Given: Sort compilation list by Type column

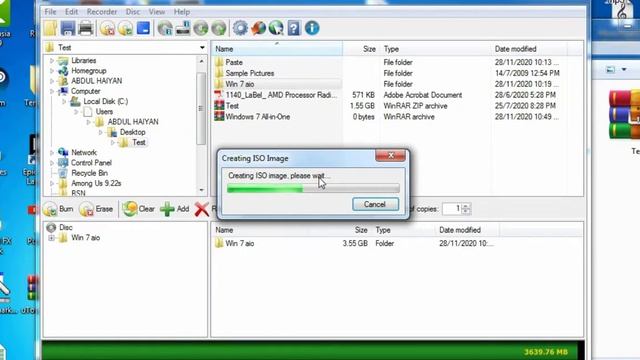Looking at the screenshot, I should (404, 230).
